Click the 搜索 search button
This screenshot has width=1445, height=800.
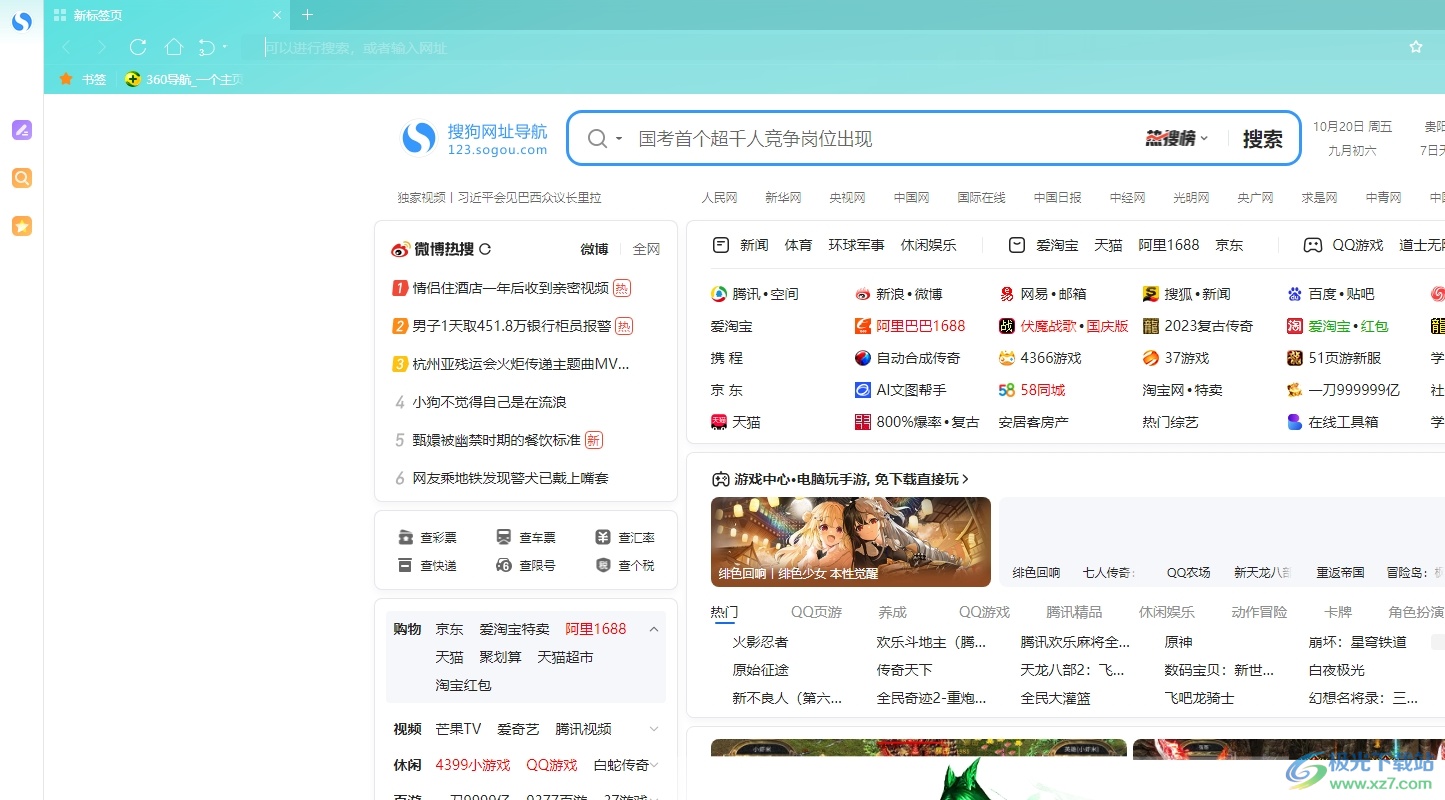point(1262,139)
